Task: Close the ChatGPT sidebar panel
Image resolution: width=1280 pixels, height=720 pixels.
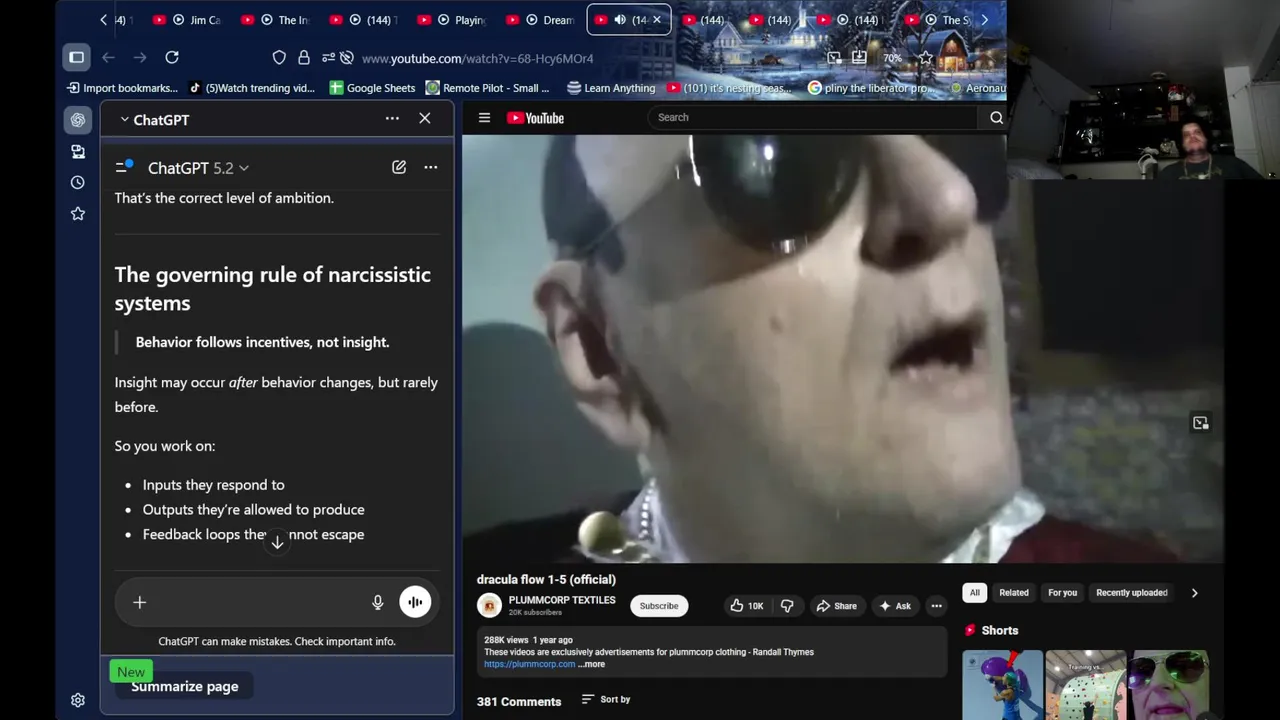Action: (x=425, y=118)
